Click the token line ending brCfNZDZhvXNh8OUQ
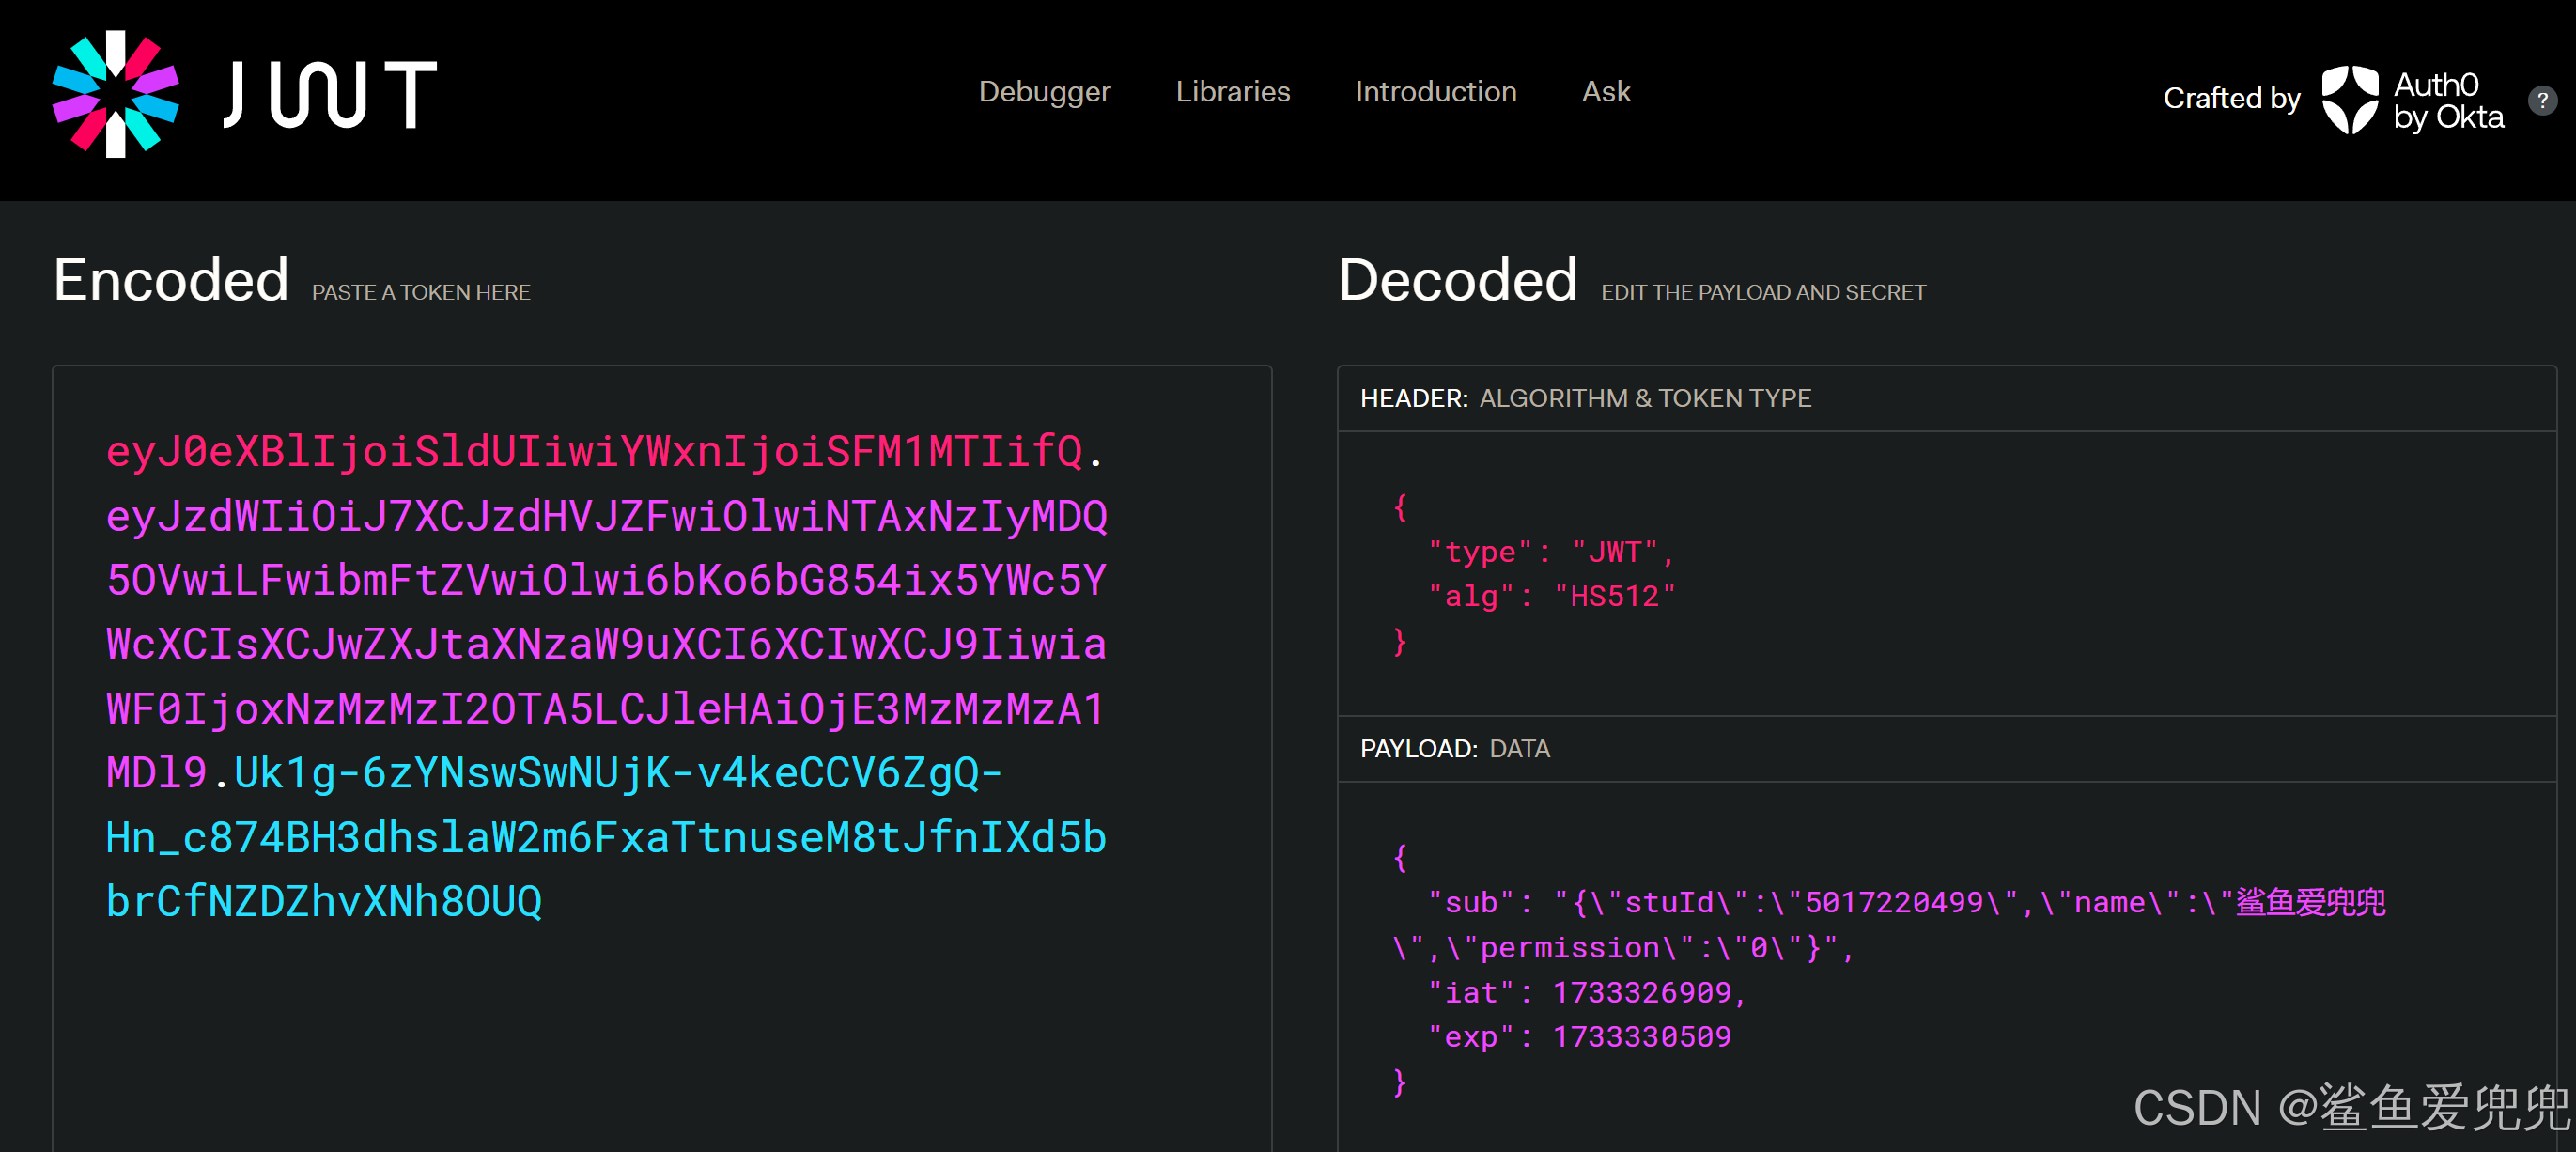Screen dimensions: 2576x1152 324,901
